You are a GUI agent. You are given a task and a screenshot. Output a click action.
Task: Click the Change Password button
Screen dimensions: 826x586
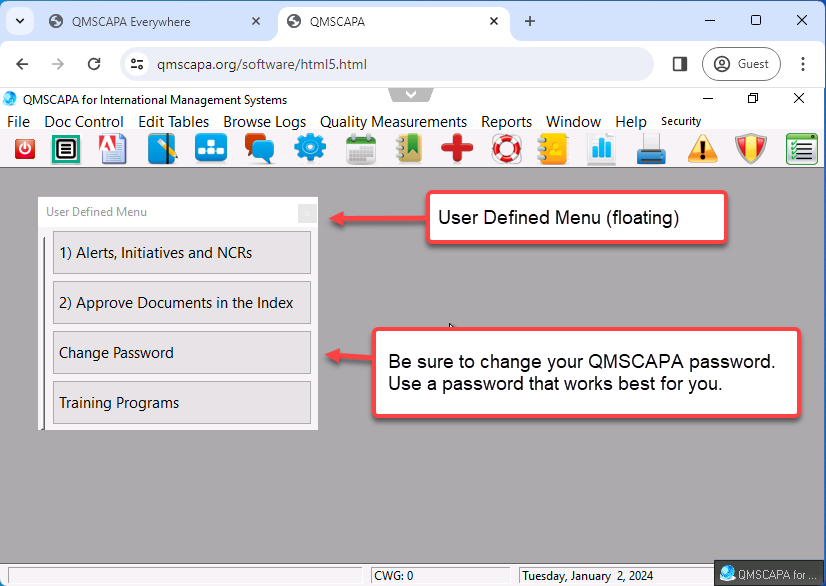182,353
